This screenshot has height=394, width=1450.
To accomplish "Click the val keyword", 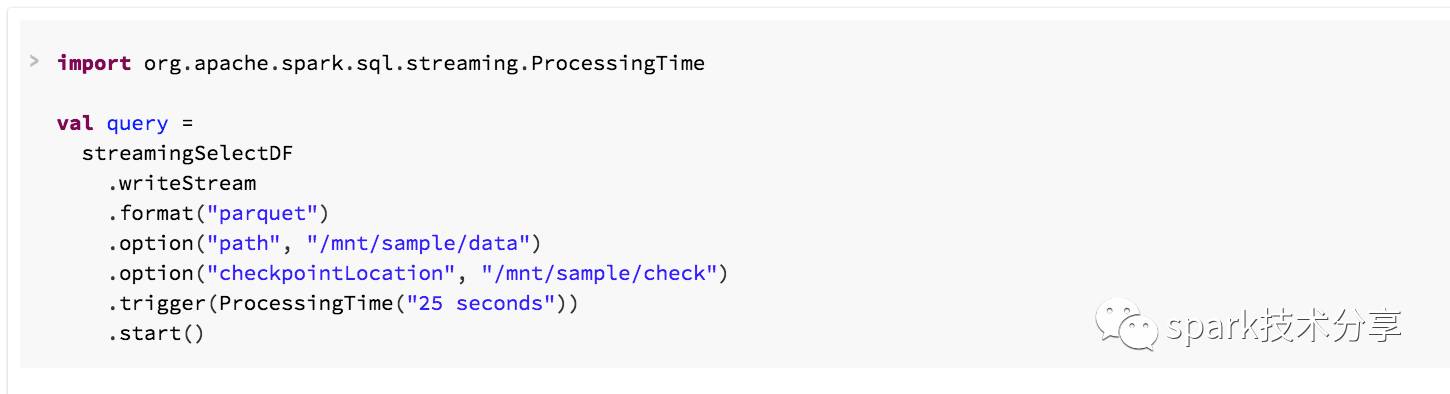I will pos(75,124).
